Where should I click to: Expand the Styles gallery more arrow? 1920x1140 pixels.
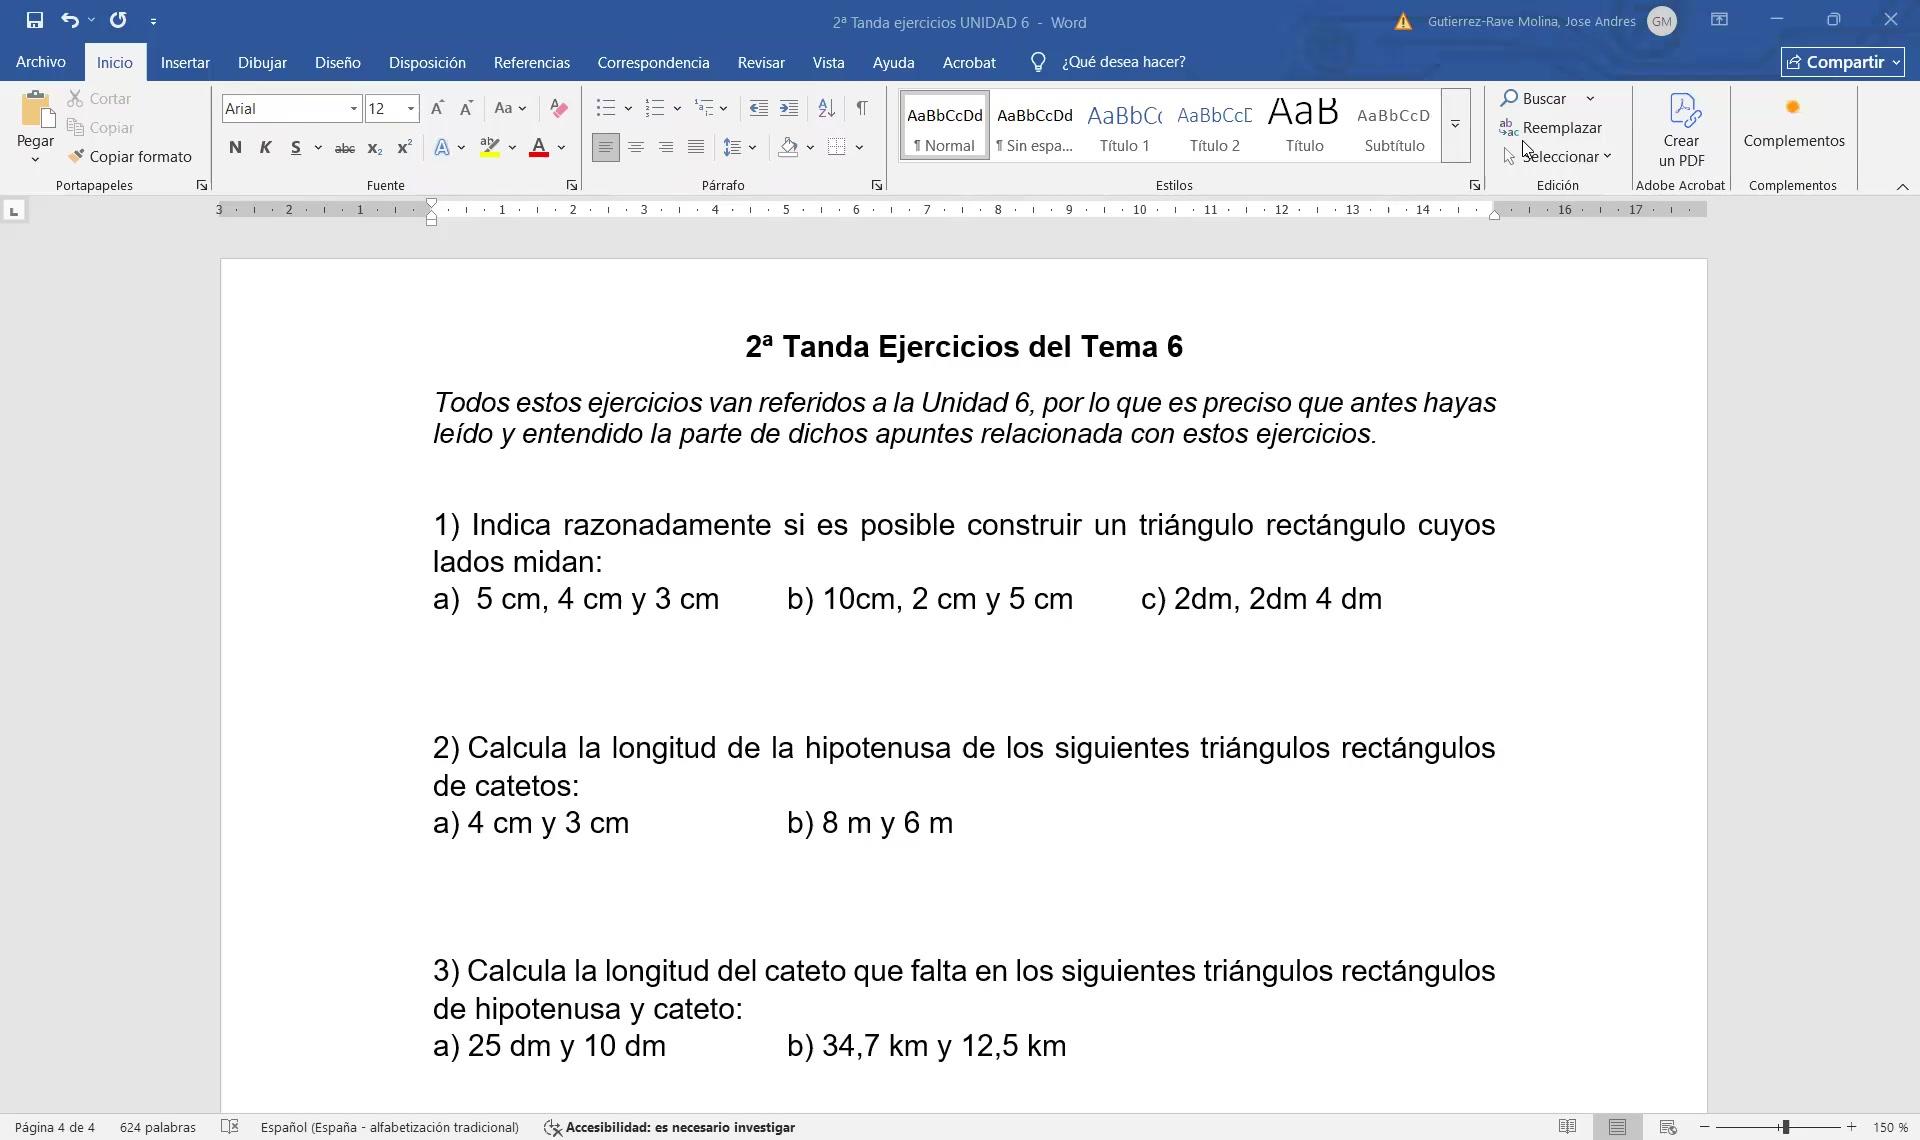1455,125
